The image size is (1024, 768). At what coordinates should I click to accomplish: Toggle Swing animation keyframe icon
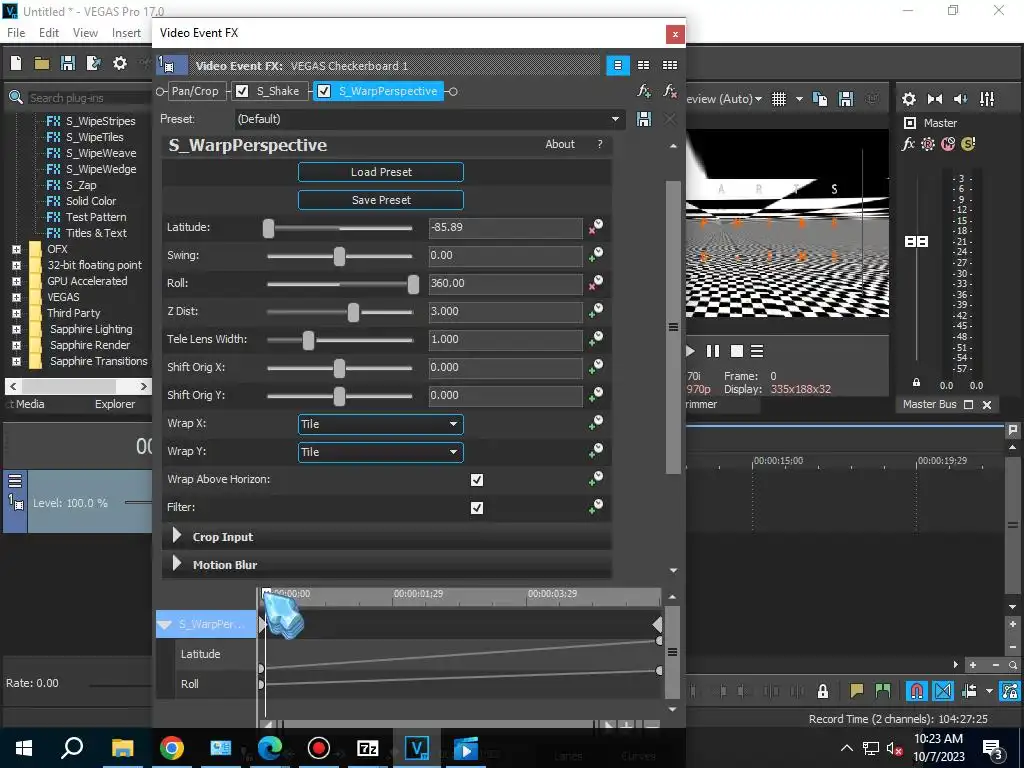click(596, 255)
